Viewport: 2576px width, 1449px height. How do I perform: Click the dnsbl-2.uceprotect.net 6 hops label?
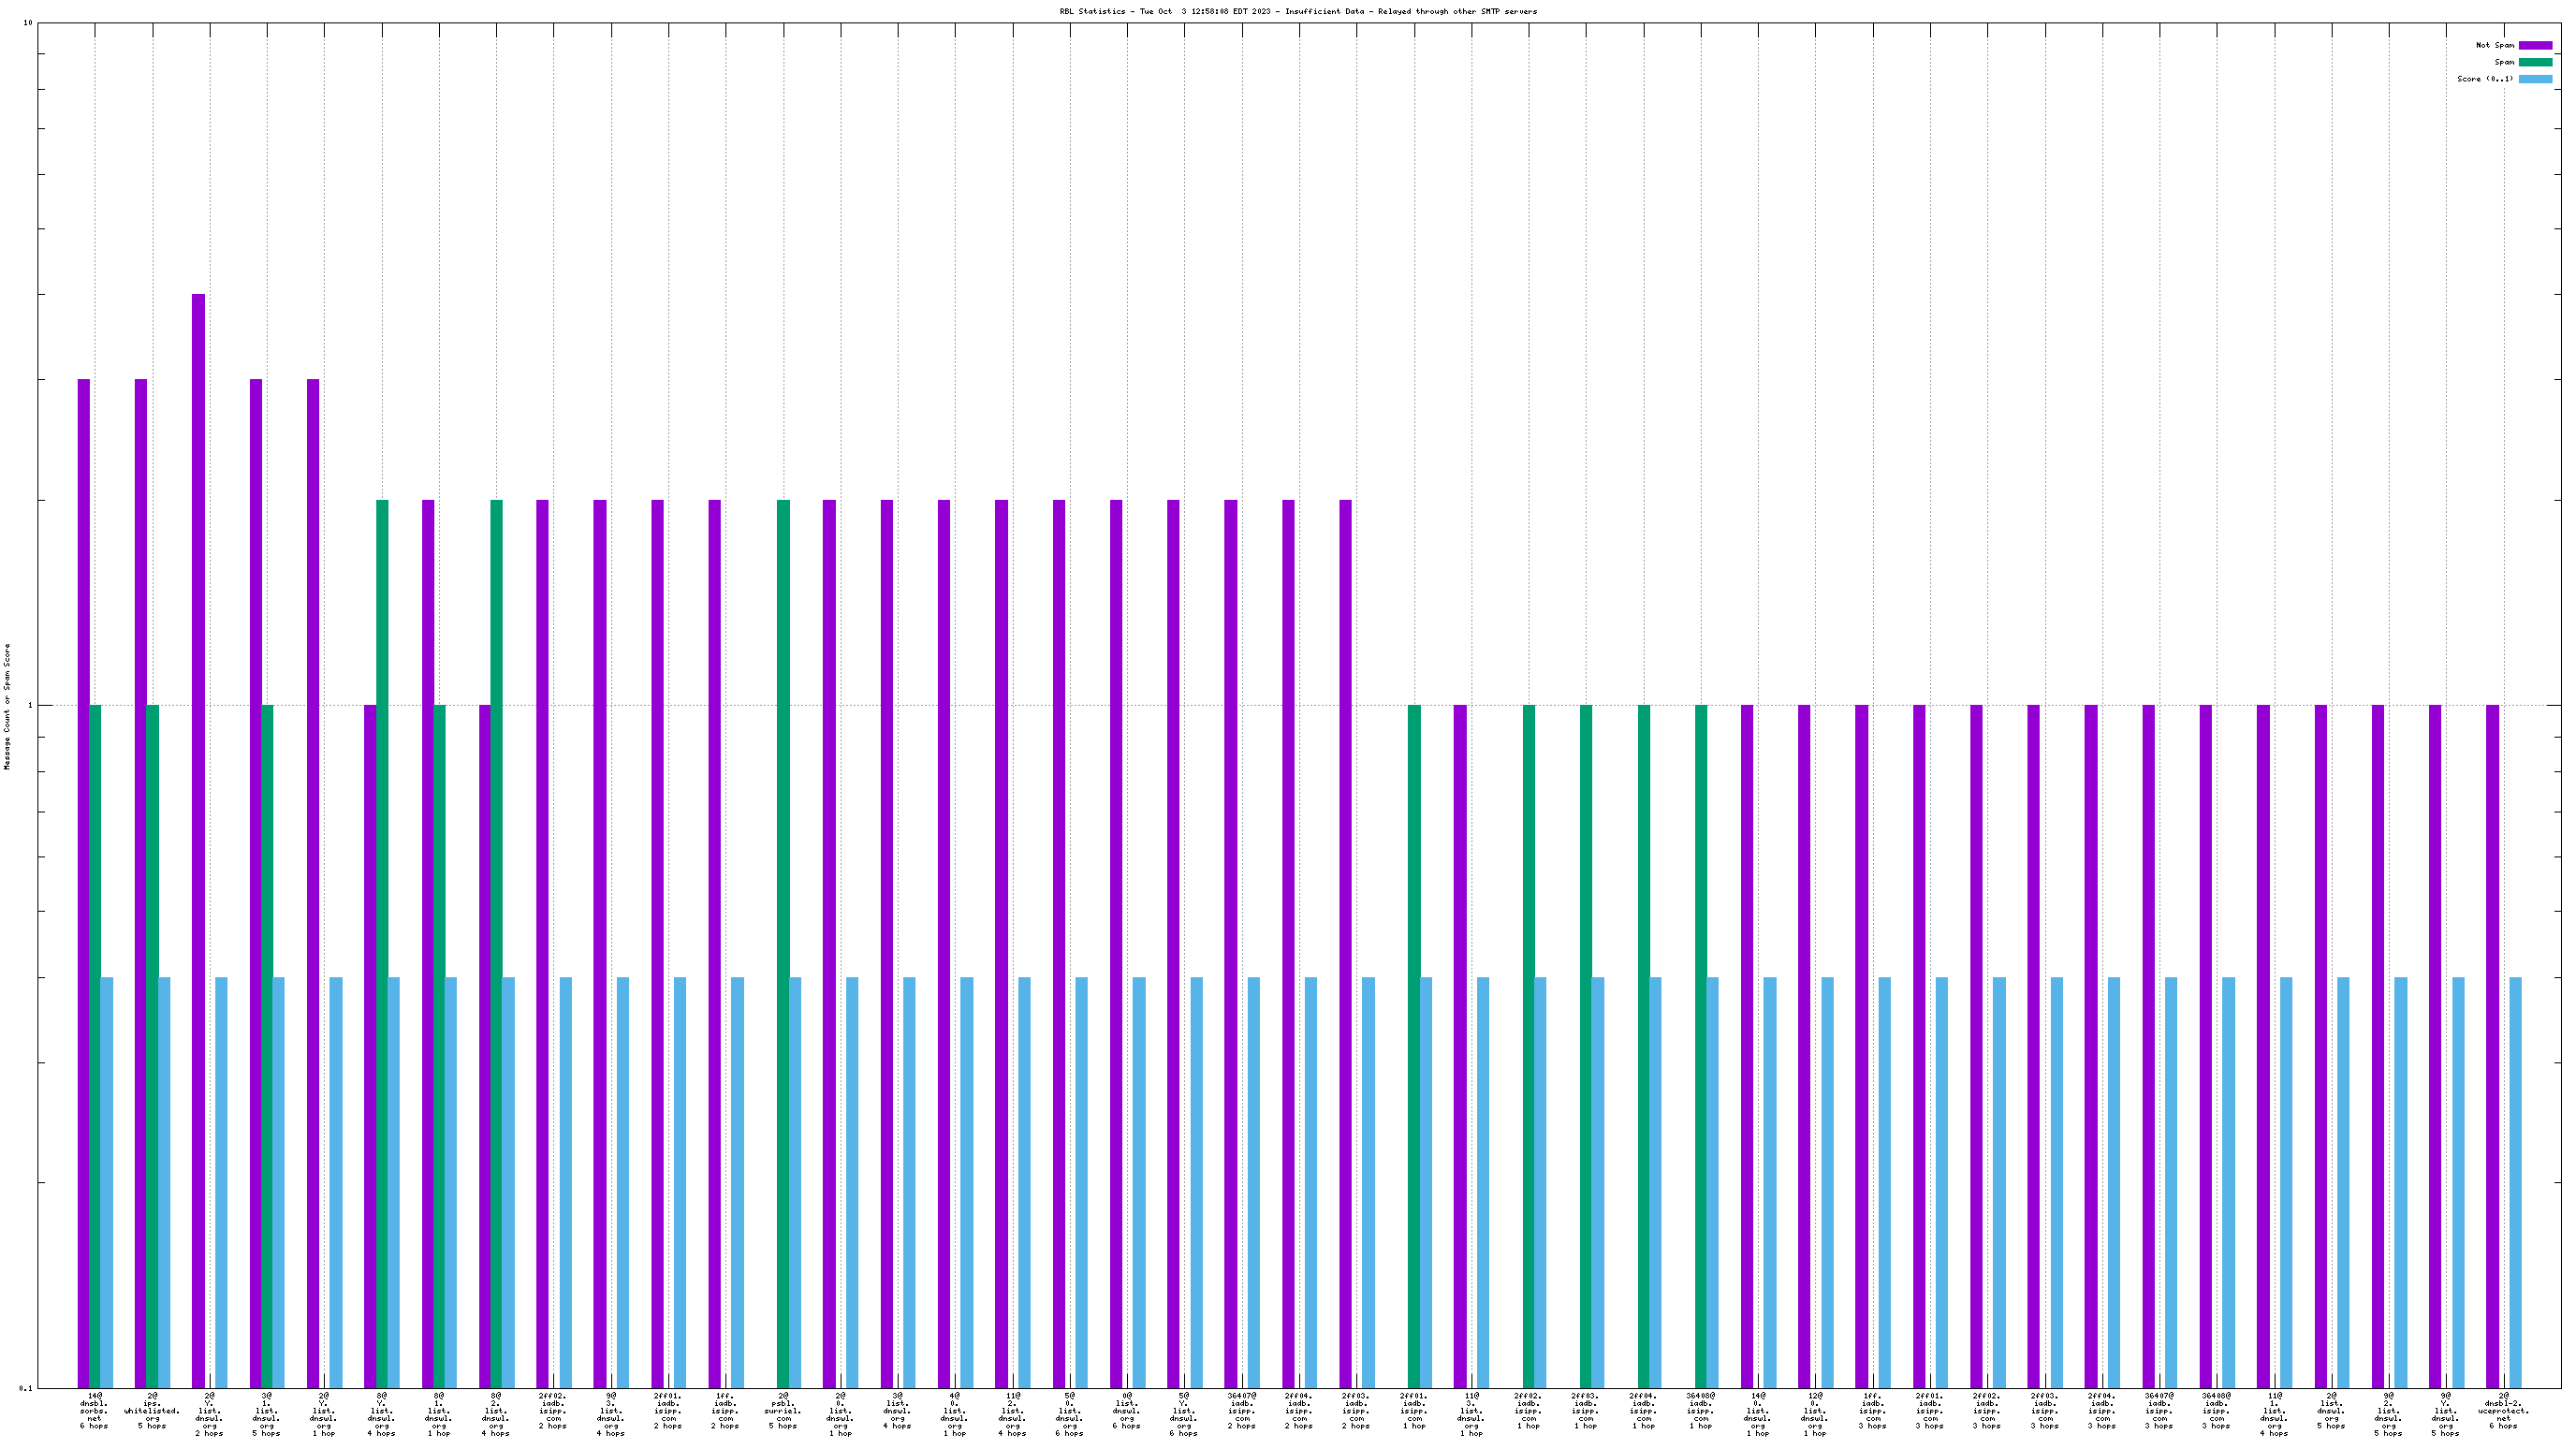coord(2503,1410)
